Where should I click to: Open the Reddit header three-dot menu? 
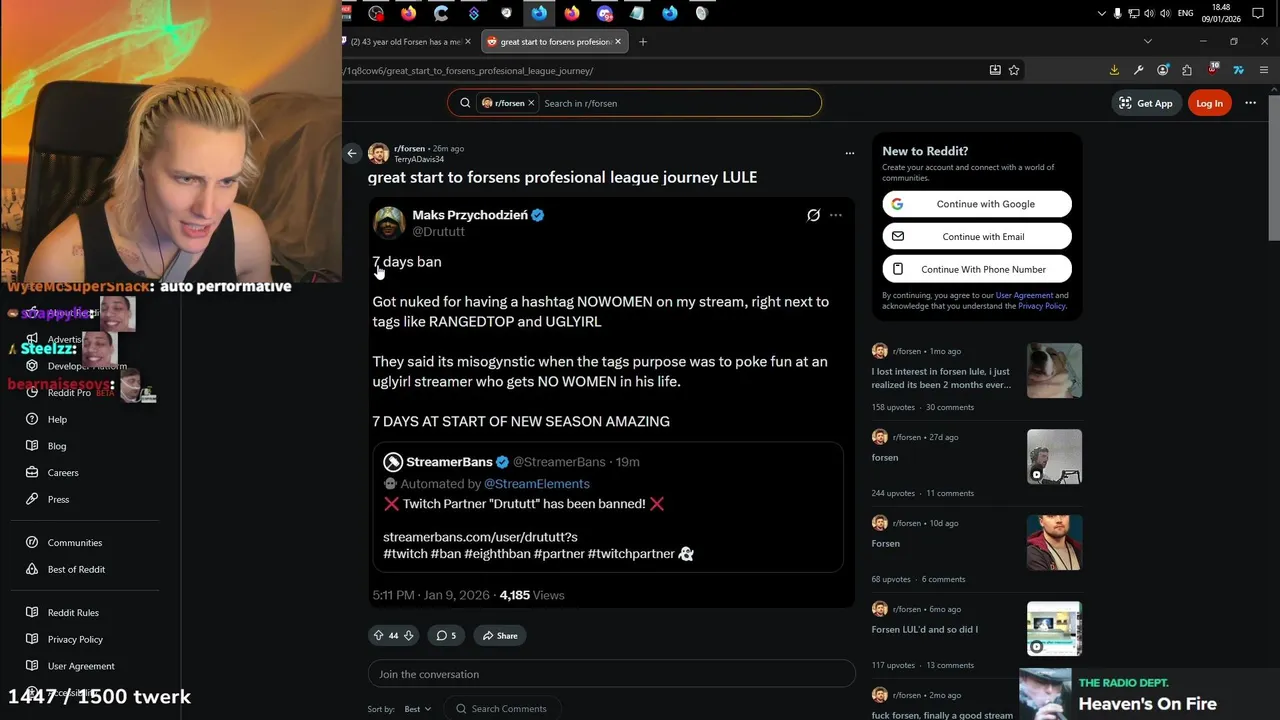click(x=1250, y=103)
